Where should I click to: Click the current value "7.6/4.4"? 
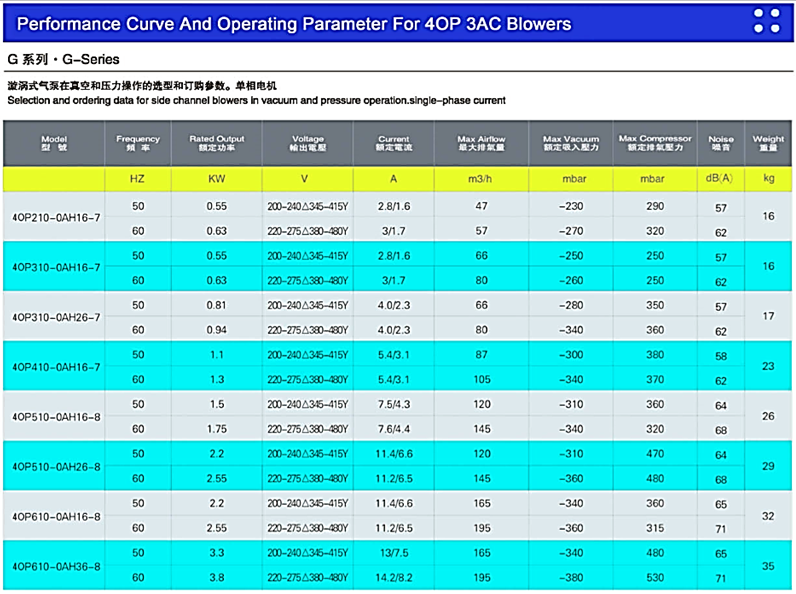tap(394, 429)
